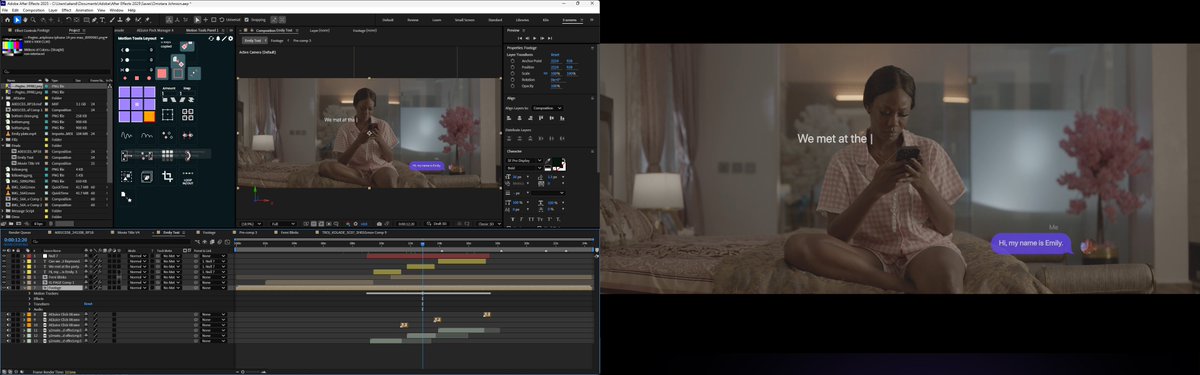Open the Effect Controls panel tab
This screenshot has height=375, width=1200.
pos(32,30)
